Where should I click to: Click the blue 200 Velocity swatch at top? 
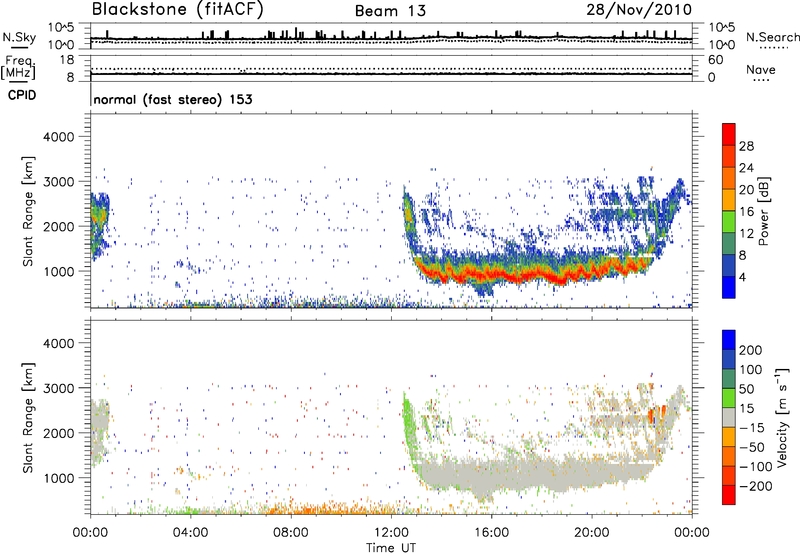point(729,340)
